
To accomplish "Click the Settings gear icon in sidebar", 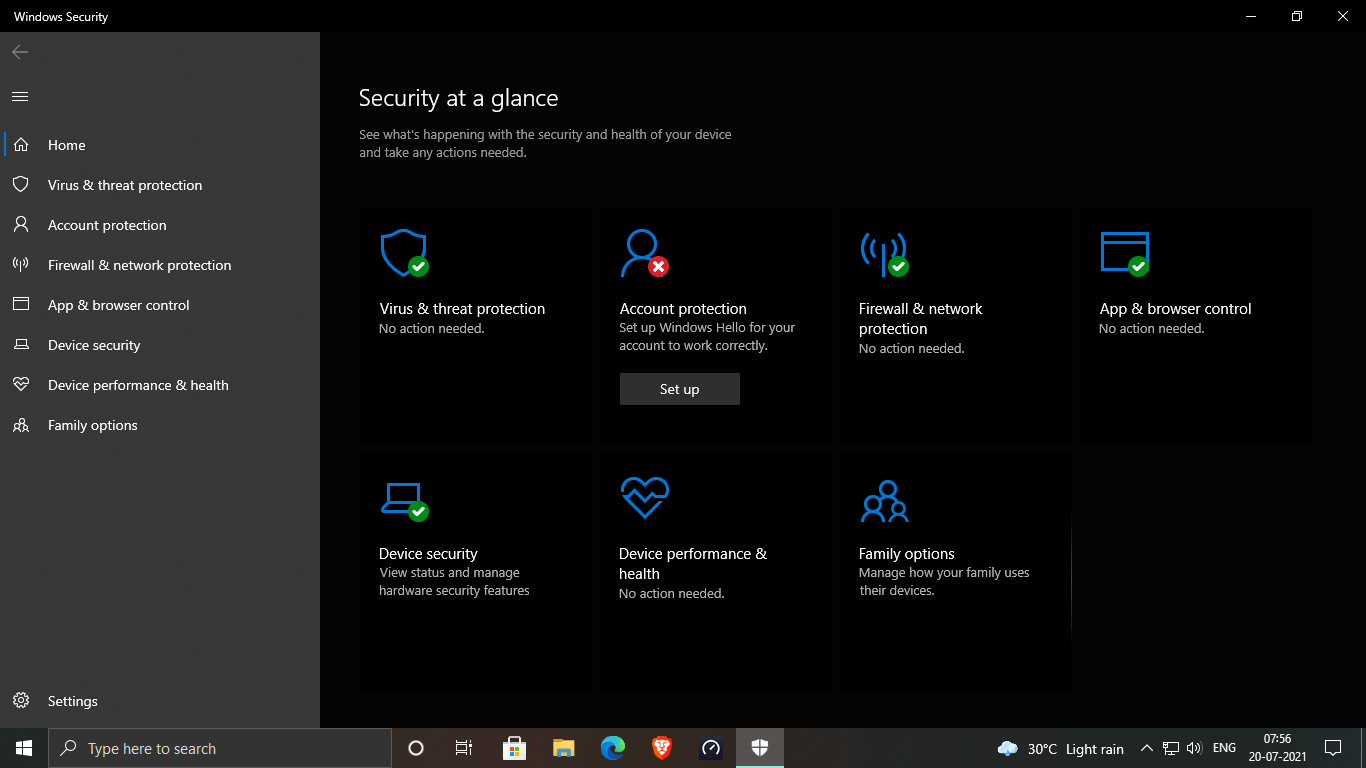I will point(20,701).
